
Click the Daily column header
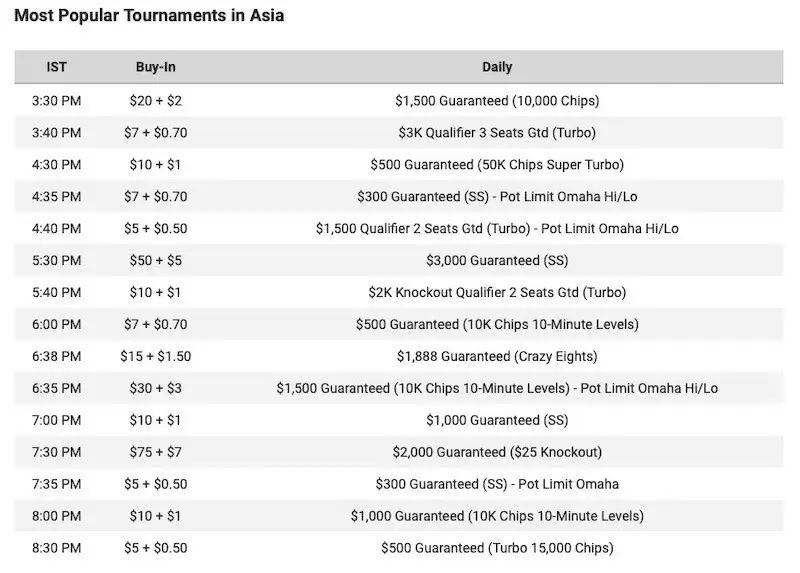coord(497,67)
